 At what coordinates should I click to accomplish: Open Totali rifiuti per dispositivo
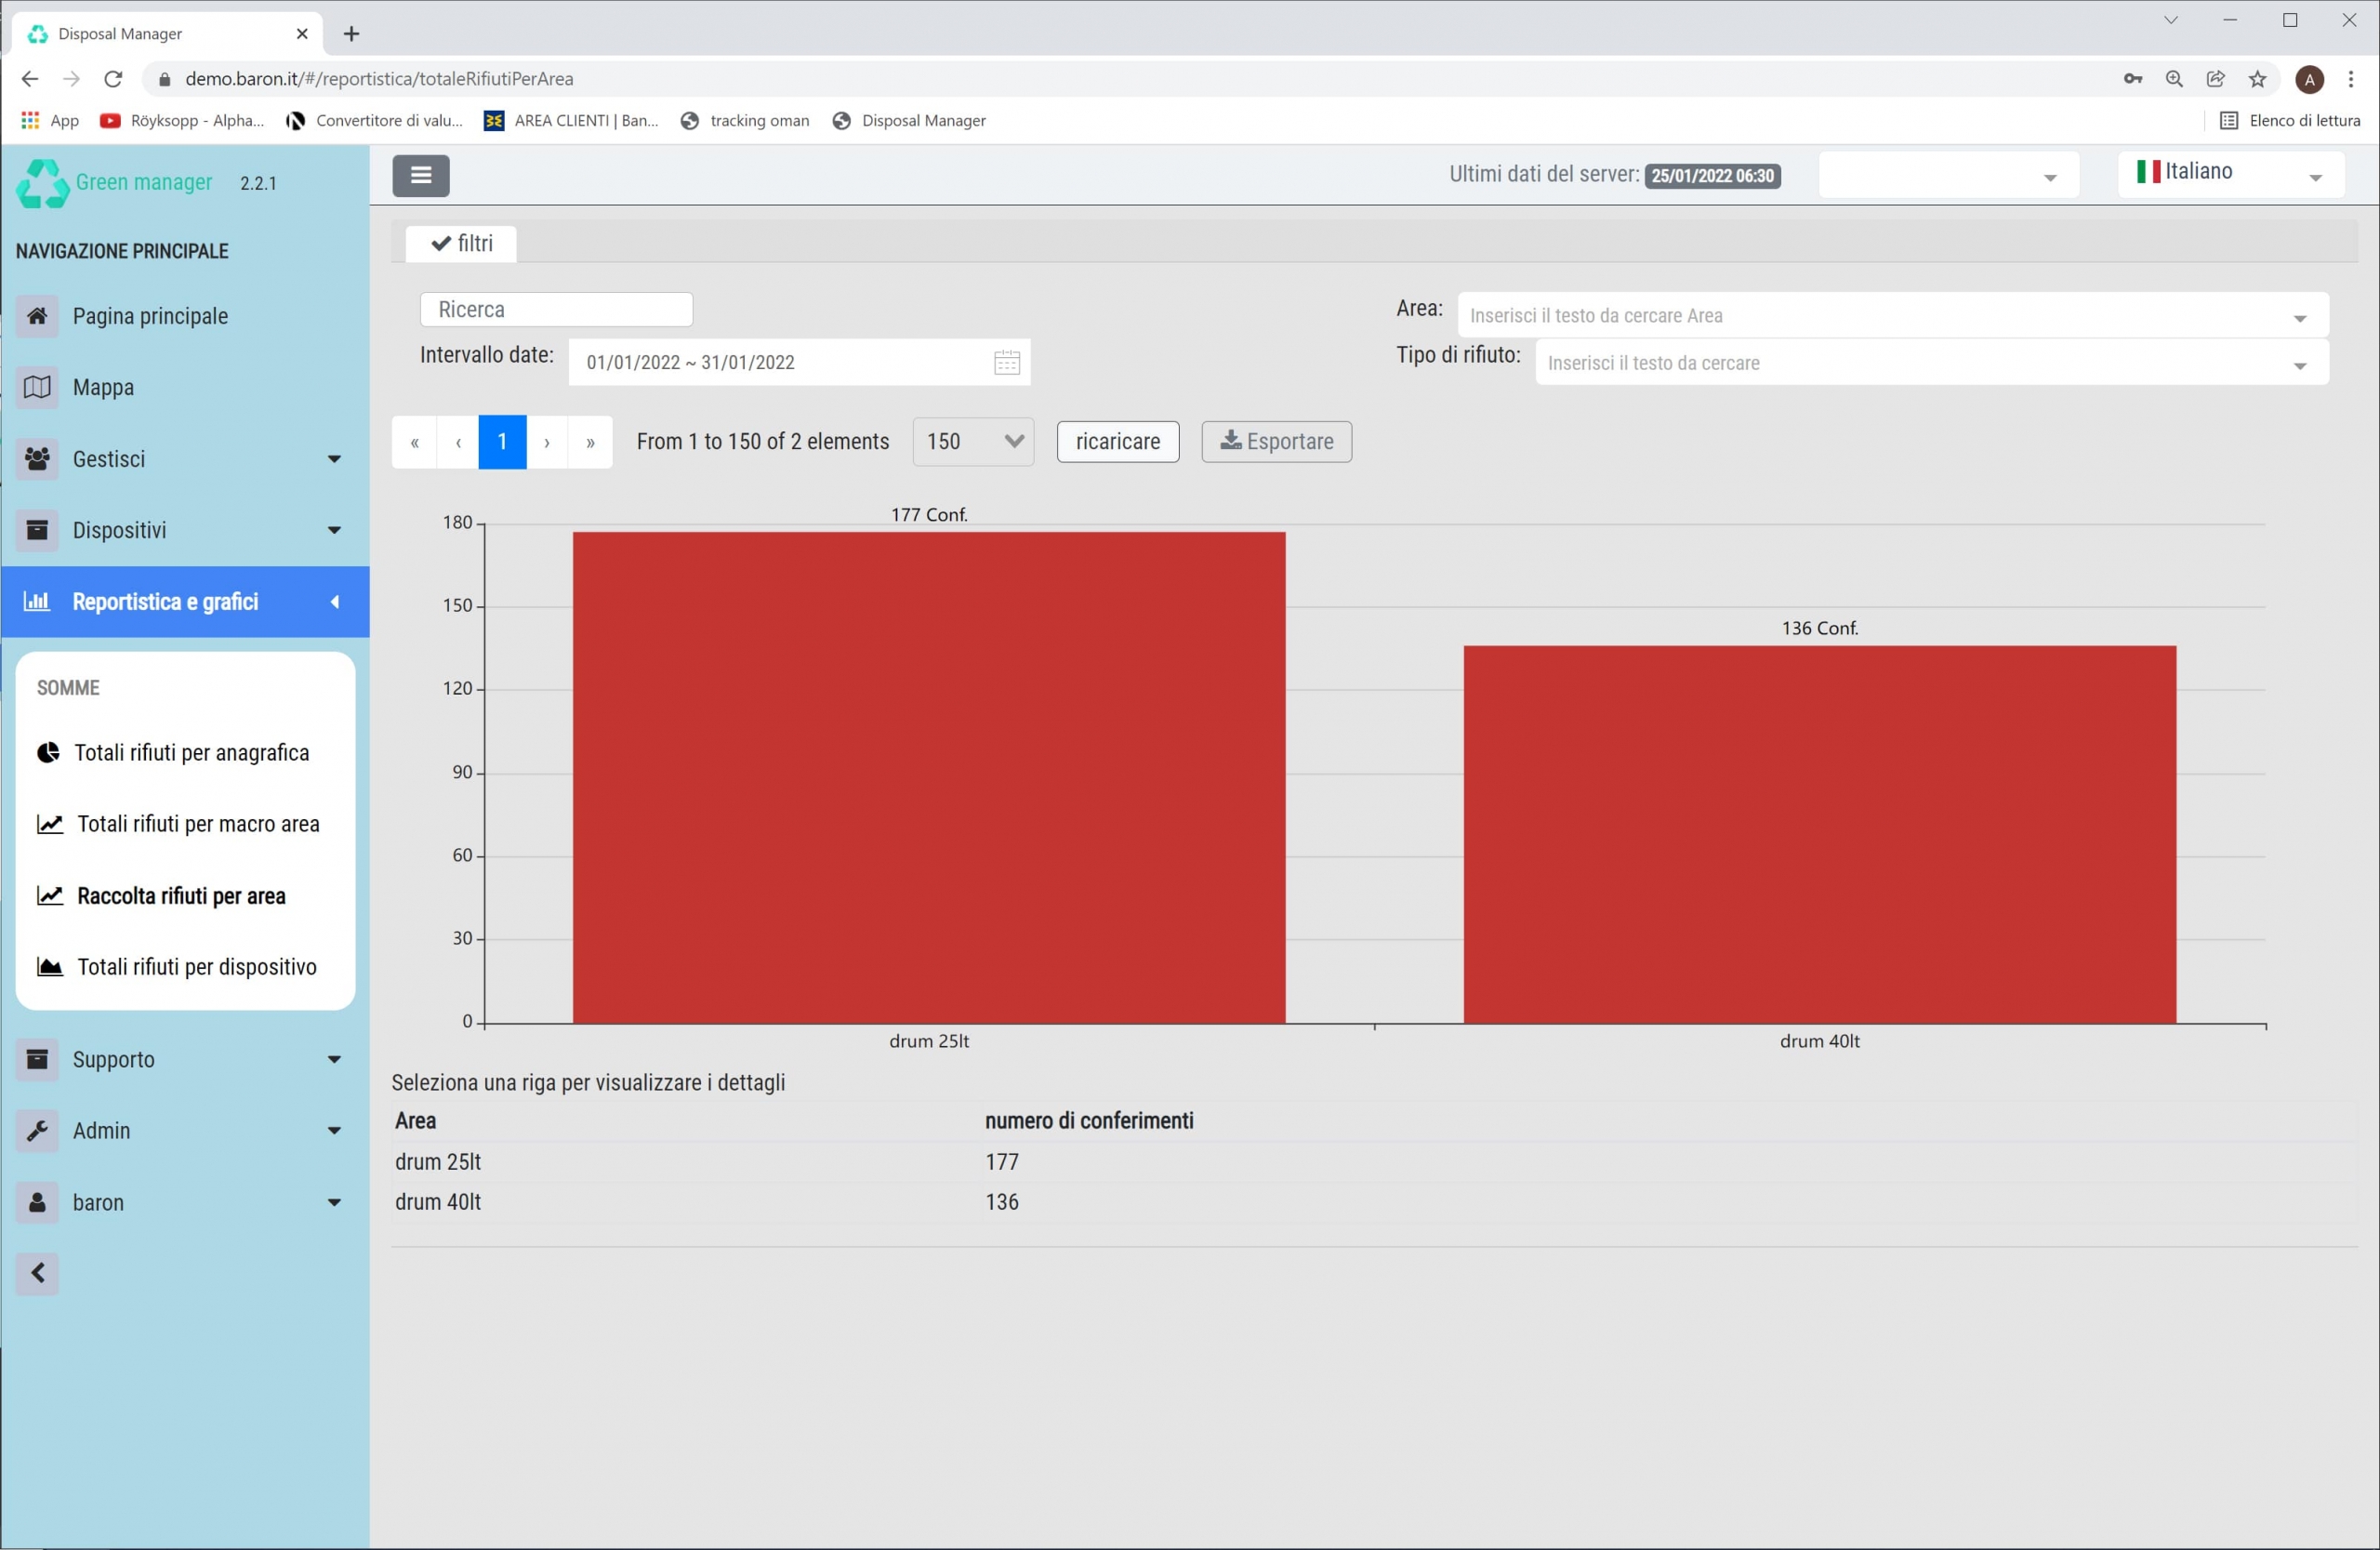point(197,967)
